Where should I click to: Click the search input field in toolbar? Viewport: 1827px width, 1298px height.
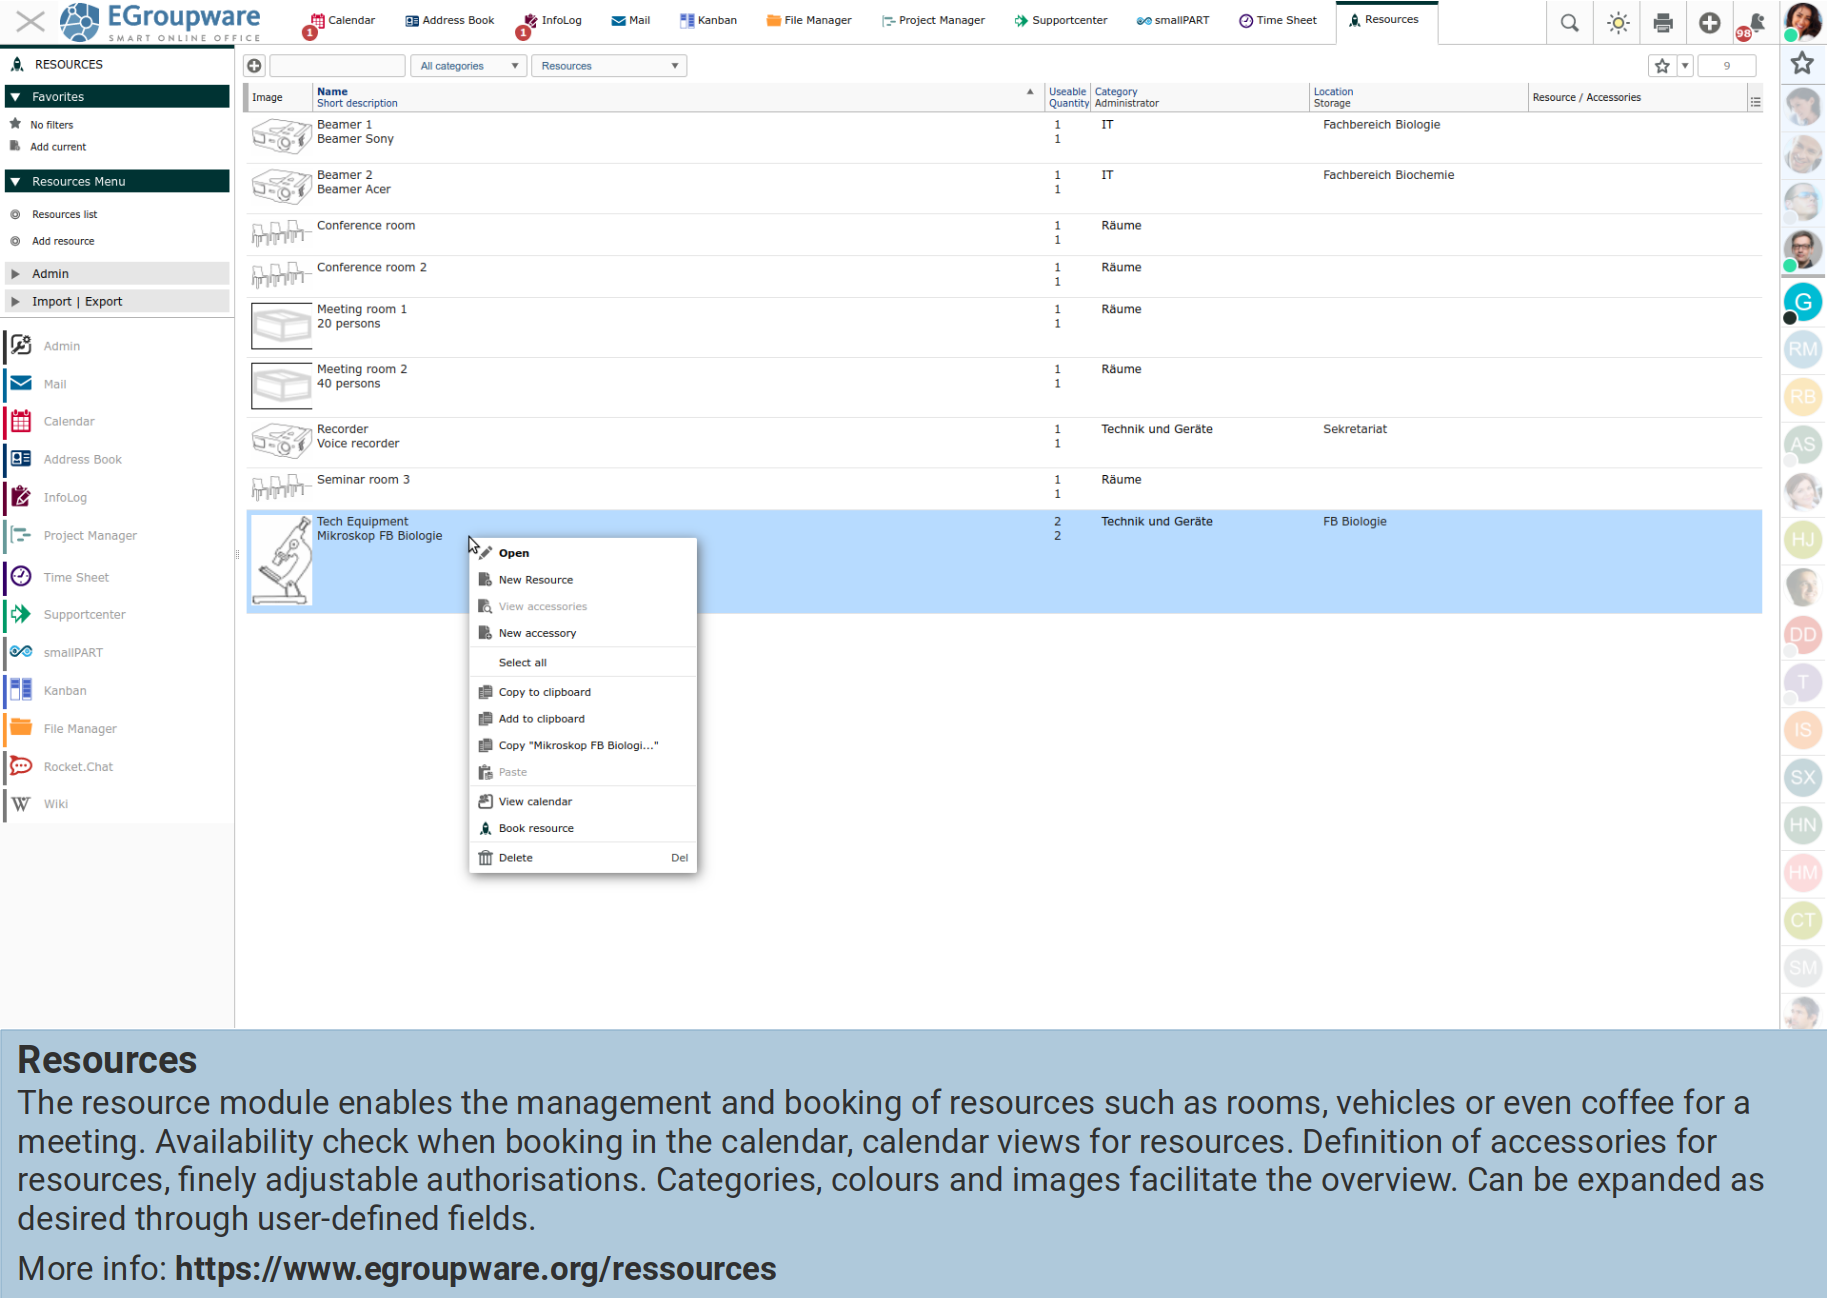pos(338,66)
